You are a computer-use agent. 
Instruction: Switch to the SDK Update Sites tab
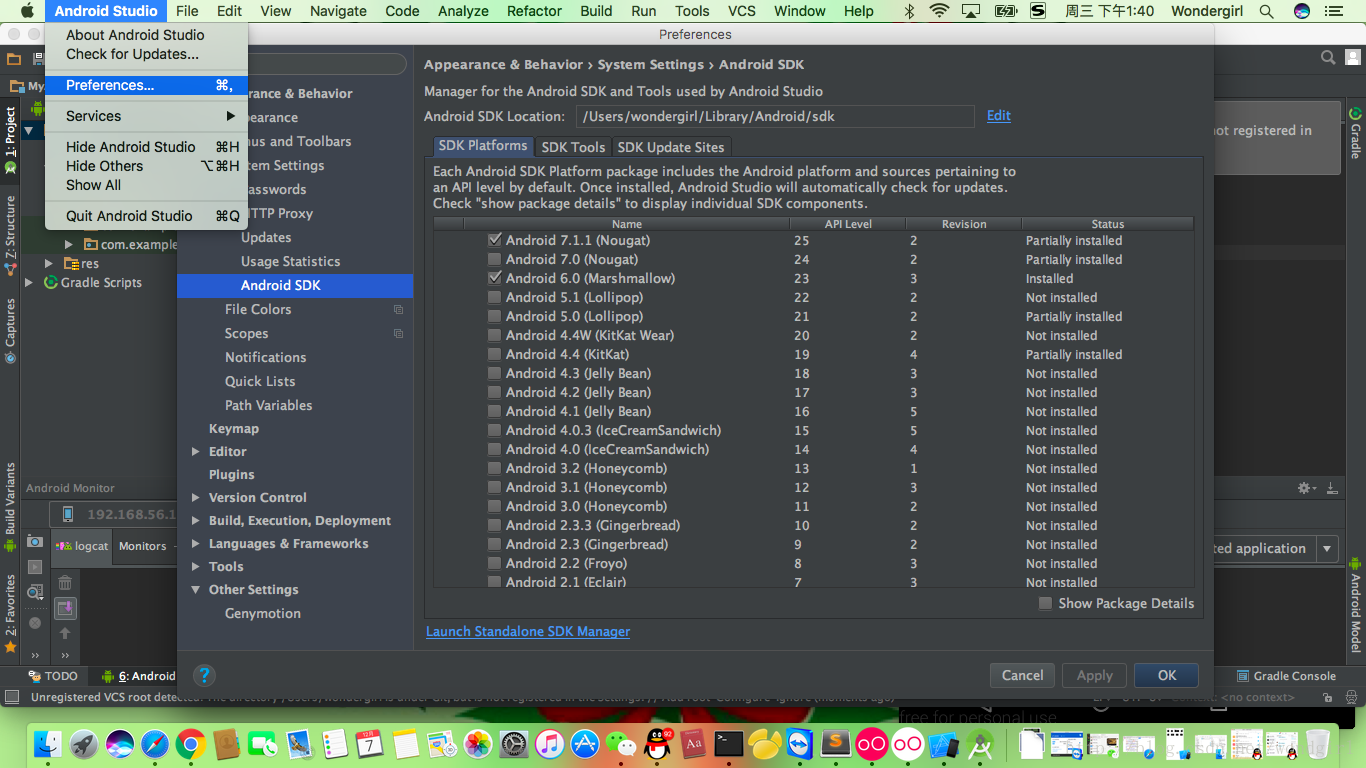point(670,147)
